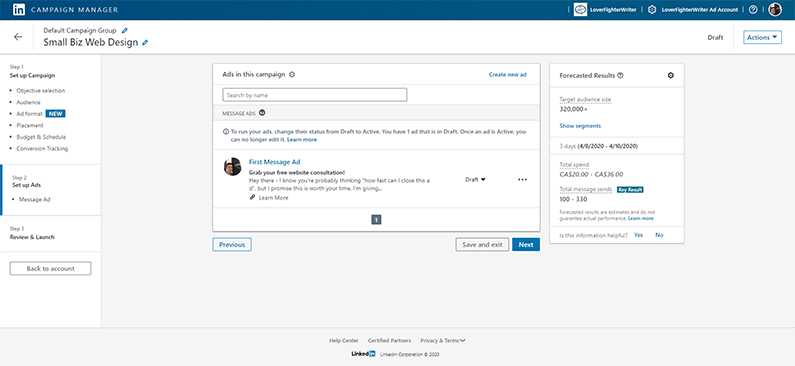This screenshot has height=366, width=795.
Task: Click page 1 pagination button
Action: click(376, 219)
